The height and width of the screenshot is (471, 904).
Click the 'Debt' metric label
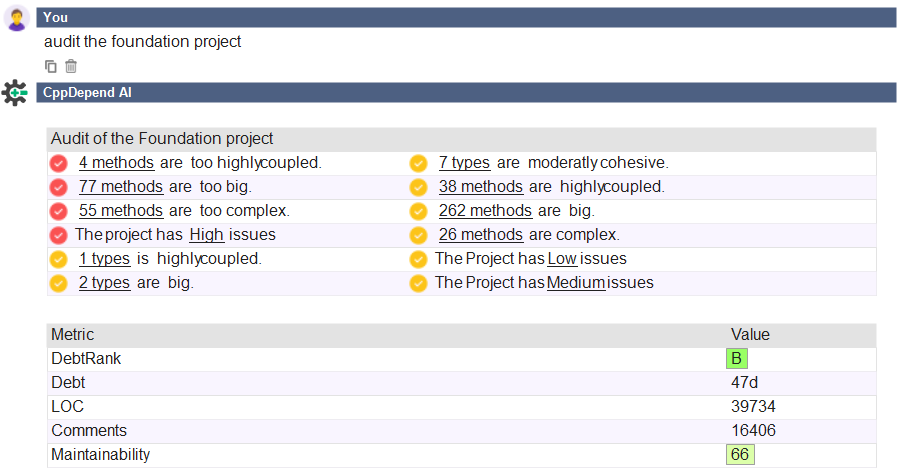[68, 382]
